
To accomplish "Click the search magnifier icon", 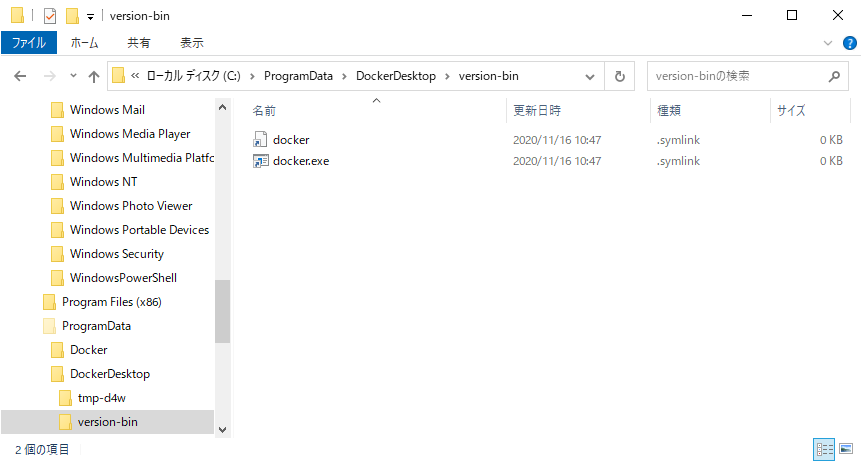I will click(x=834, y=76).
